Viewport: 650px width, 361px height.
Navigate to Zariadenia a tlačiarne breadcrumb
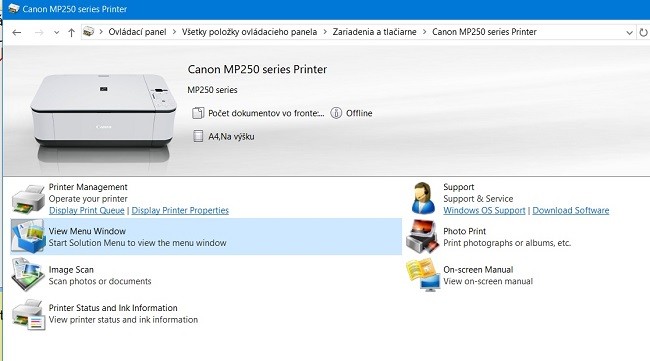374,32
